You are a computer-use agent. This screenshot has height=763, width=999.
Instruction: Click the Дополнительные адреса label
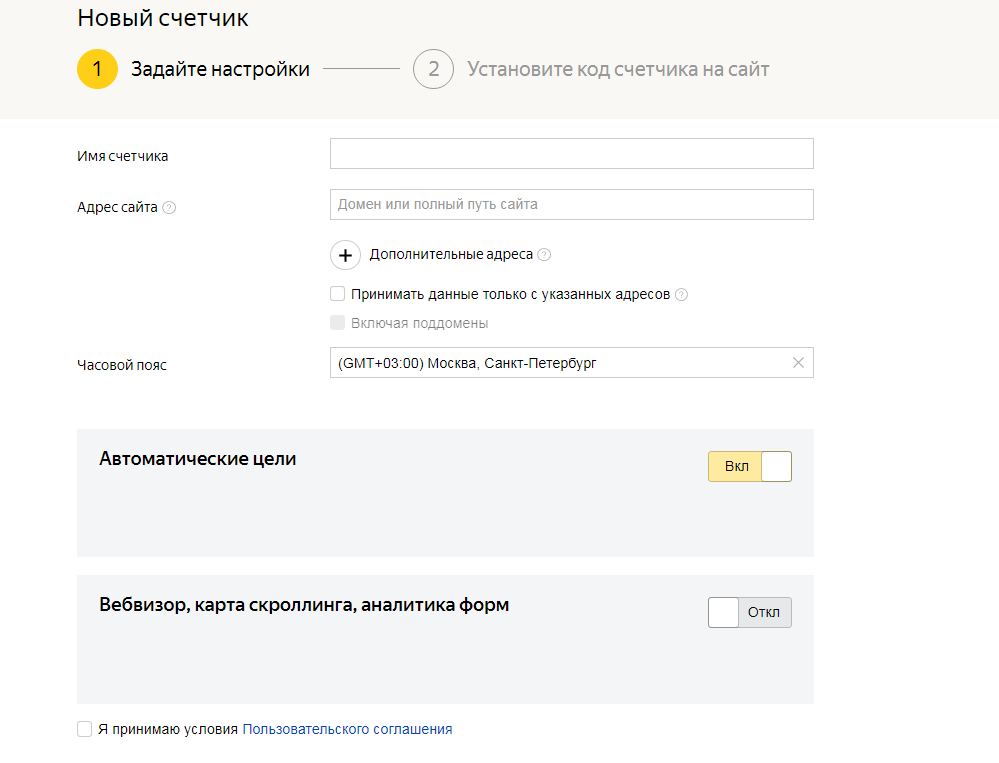451,254
